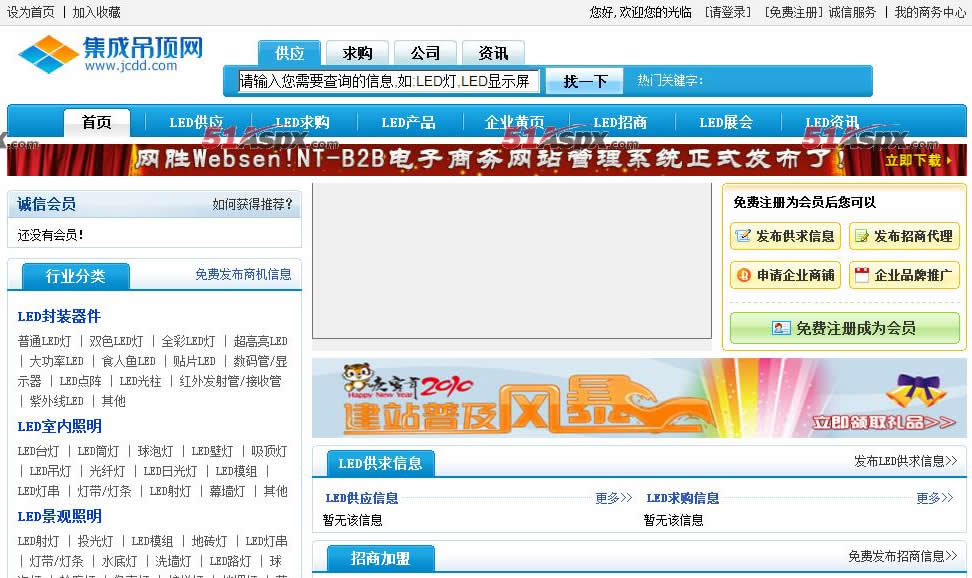Open LED封装器件 category heading
The height and width of the screenshot is (578, 972).
59,316
